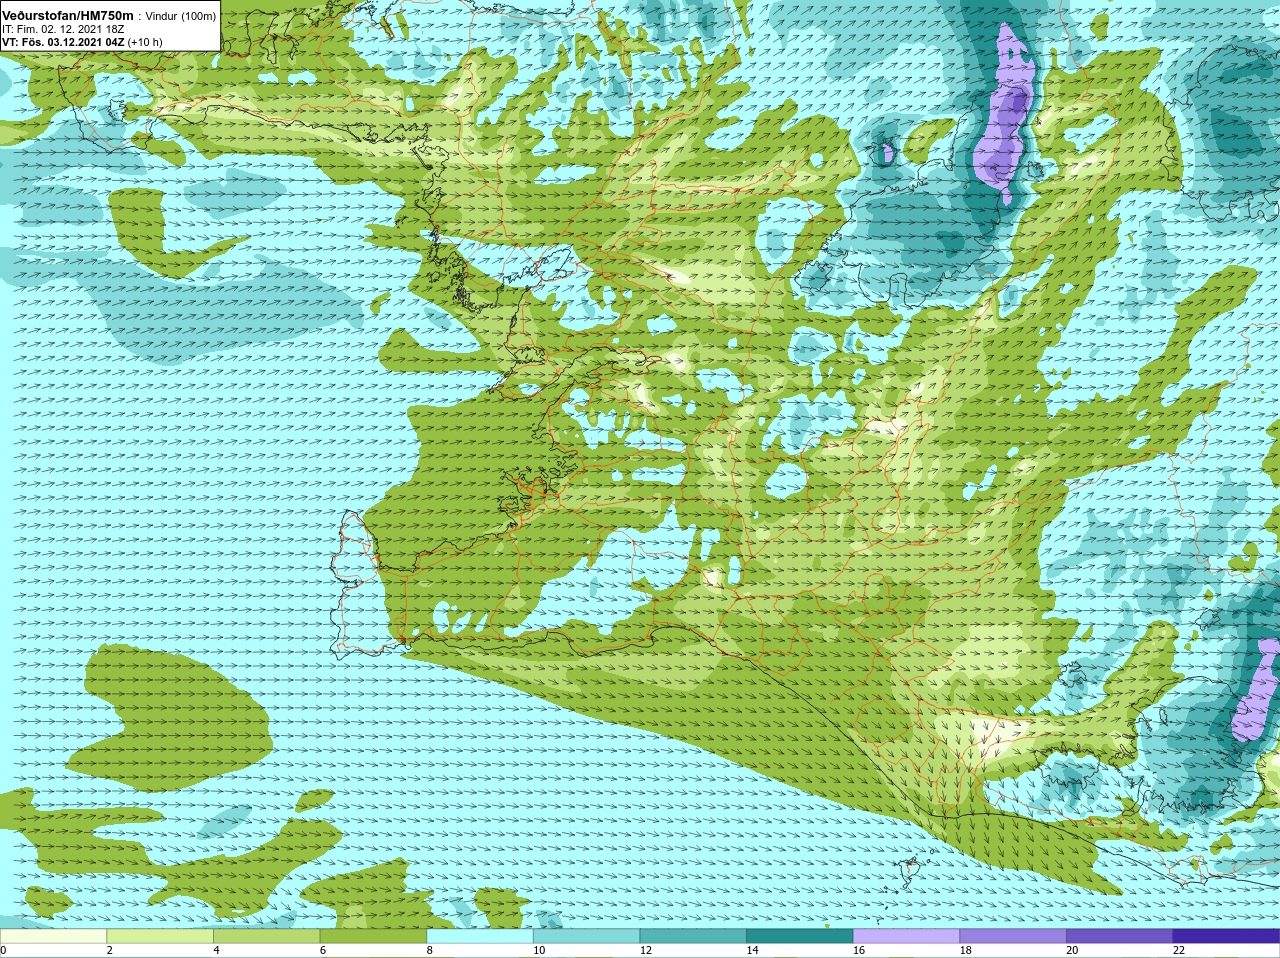Screen dimensions: 1280x958
Task: Click the legend scale value 18
Action: coord(966,950)
